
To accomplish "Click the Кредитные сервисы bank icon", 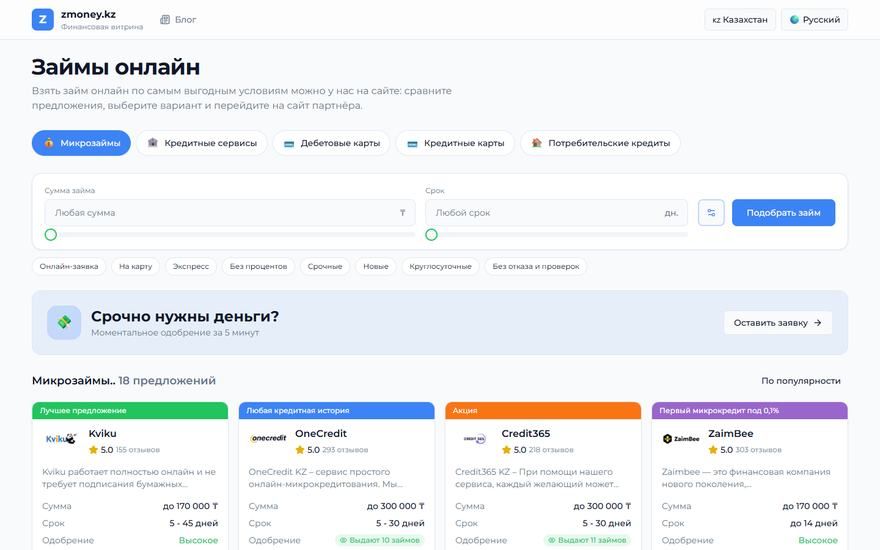I will pos(153,143).
